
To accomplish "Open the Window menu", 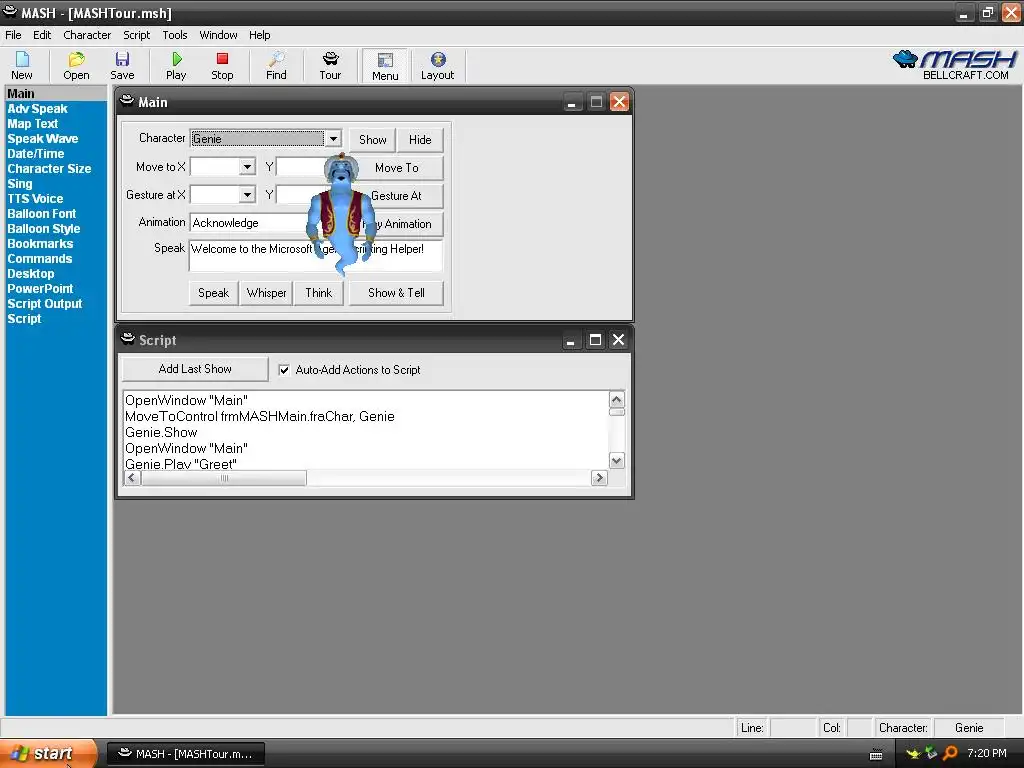I will pyautogui.click(x=218, y=35).
